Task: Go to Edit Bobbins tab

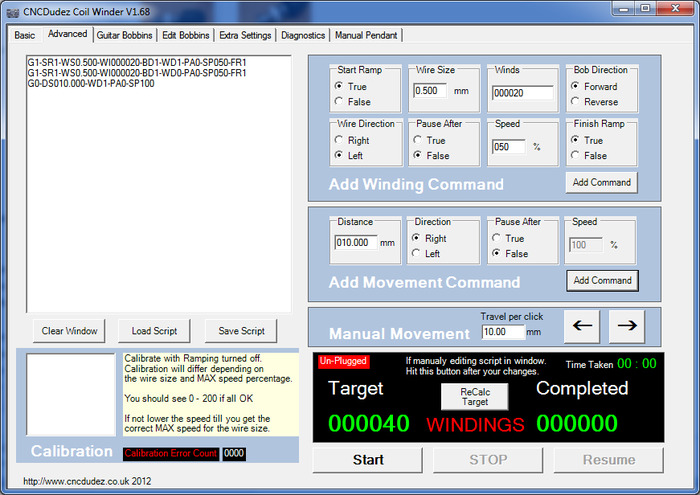Action: pyautogui.click(x=185, y=35)
